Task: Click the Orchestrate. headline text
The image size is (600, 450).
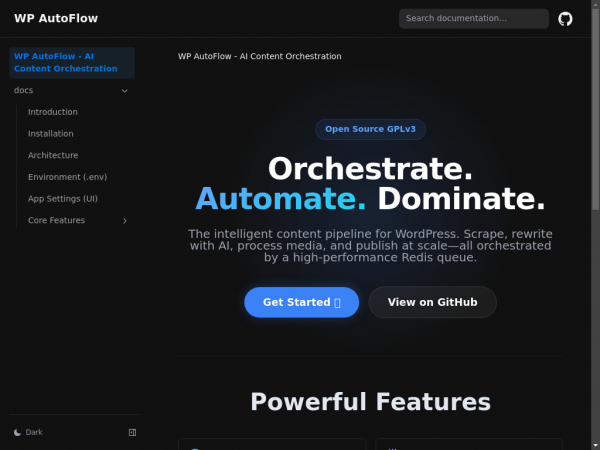Action: point(370,169)
